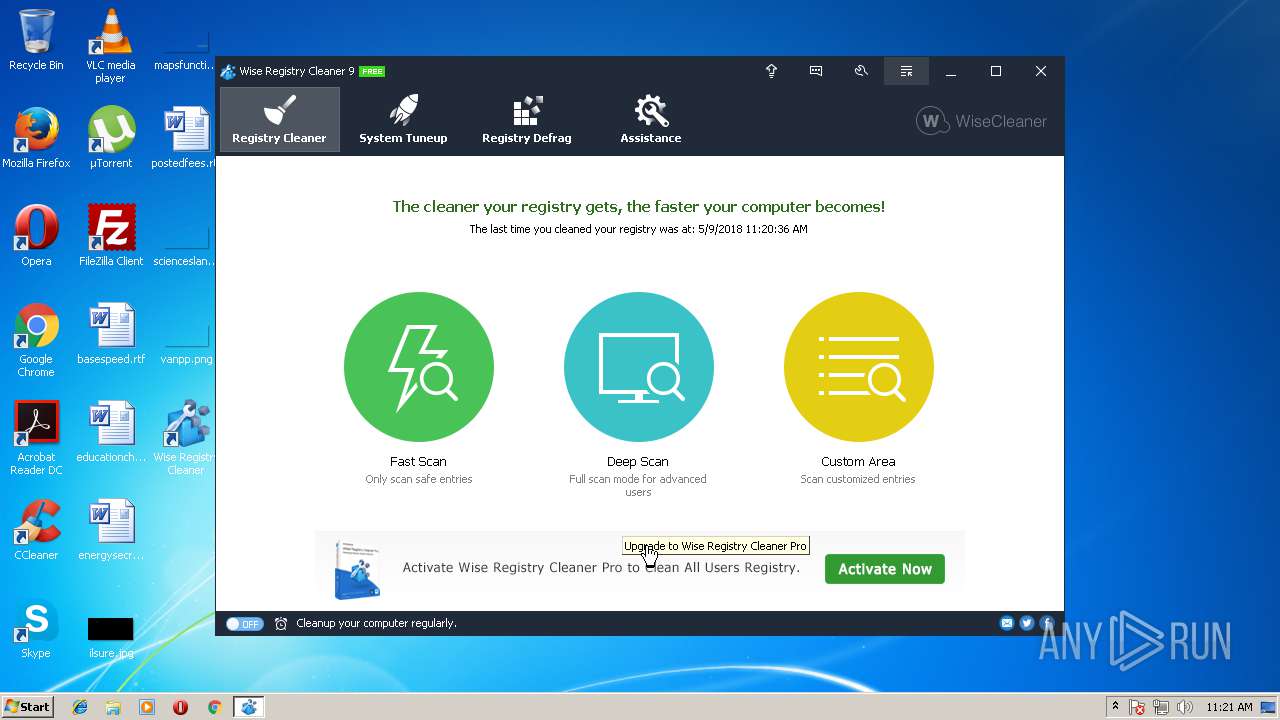Go to the Assistance tab
1280x720 pixels.
pyautogui.click(x=651, y=120)
